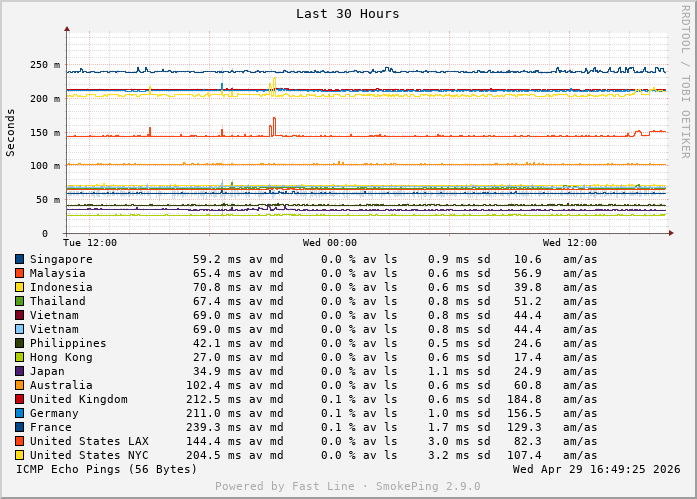The width and height of the screenshot is (697, 499).
Task: Select the purple Japan legend swatch
Action: pos(19,371)
